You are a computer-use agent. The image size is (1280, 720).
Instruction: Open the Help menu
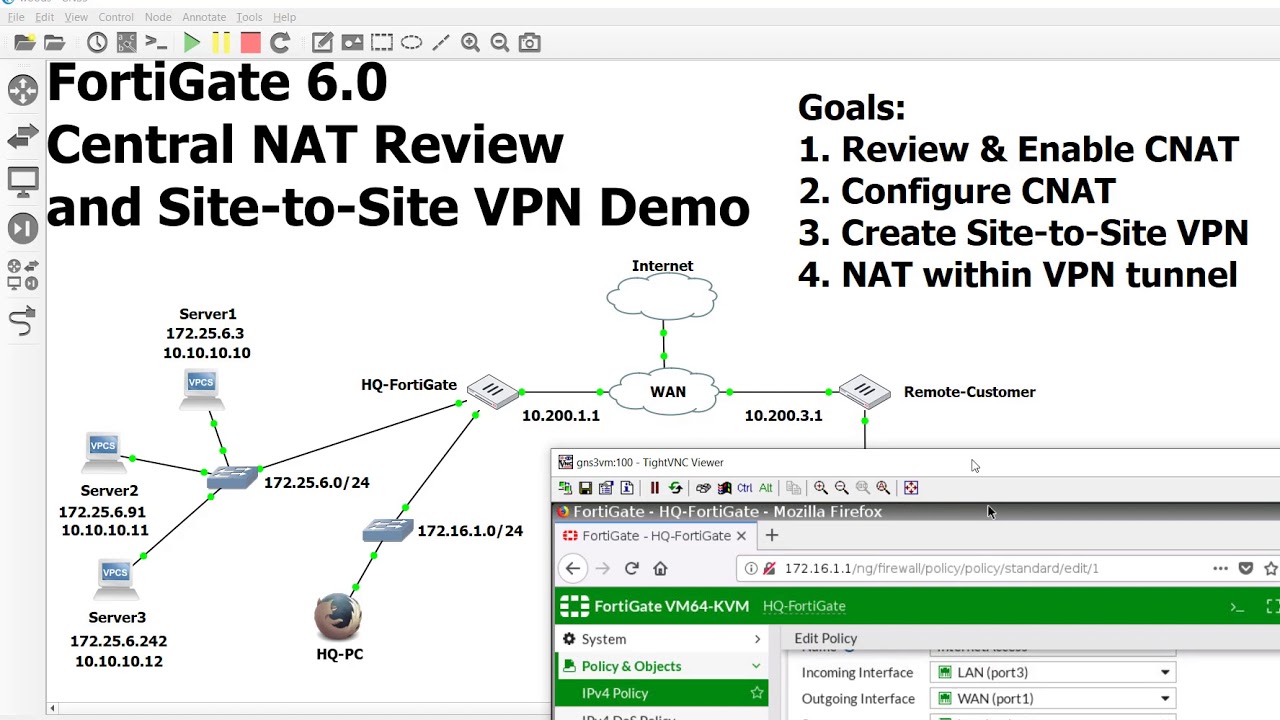(x=284, y=17)
